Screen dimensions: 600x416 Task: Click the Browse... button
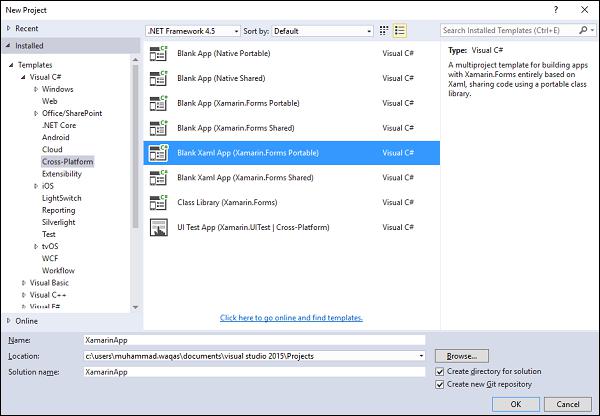click(x=461, y=356)
